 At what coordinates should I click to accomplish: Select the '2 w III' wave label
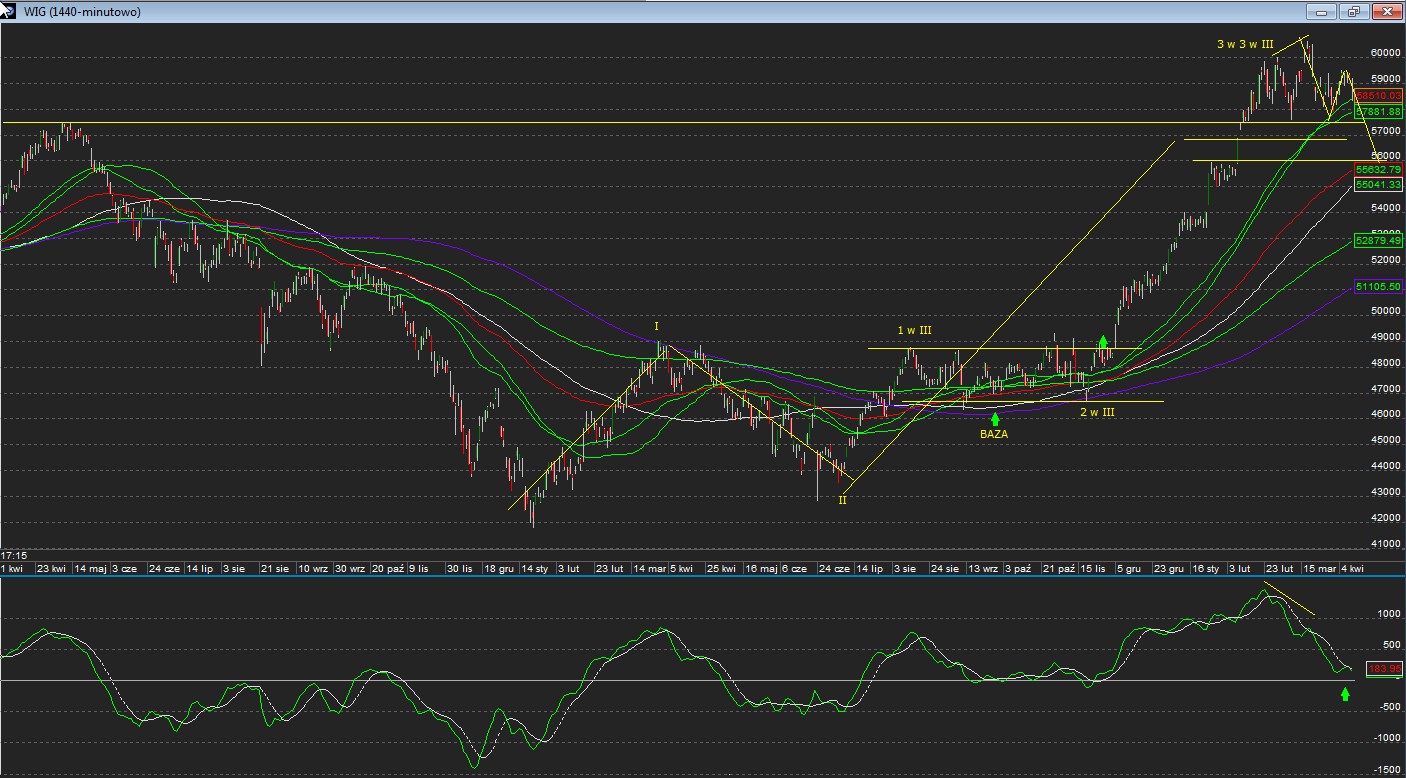coord(1097,411)
